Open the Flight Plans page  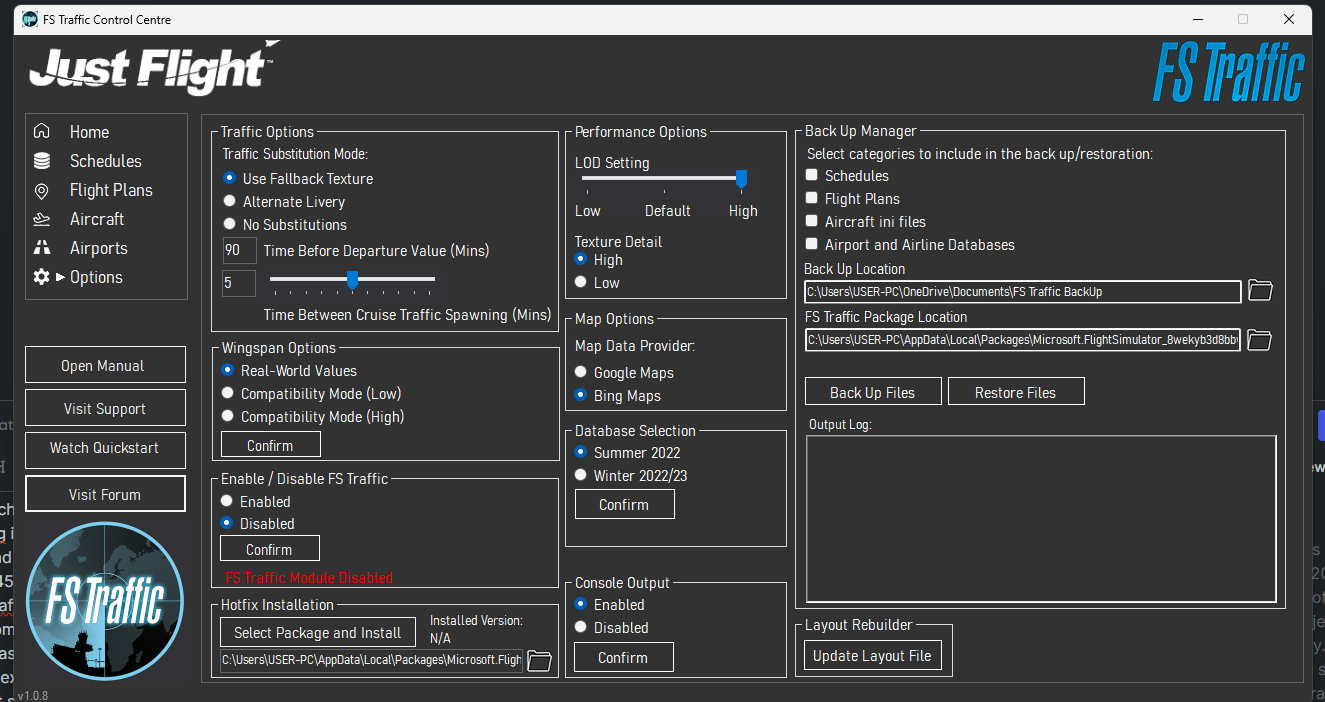pyautogui.click(x=111, y=190)
